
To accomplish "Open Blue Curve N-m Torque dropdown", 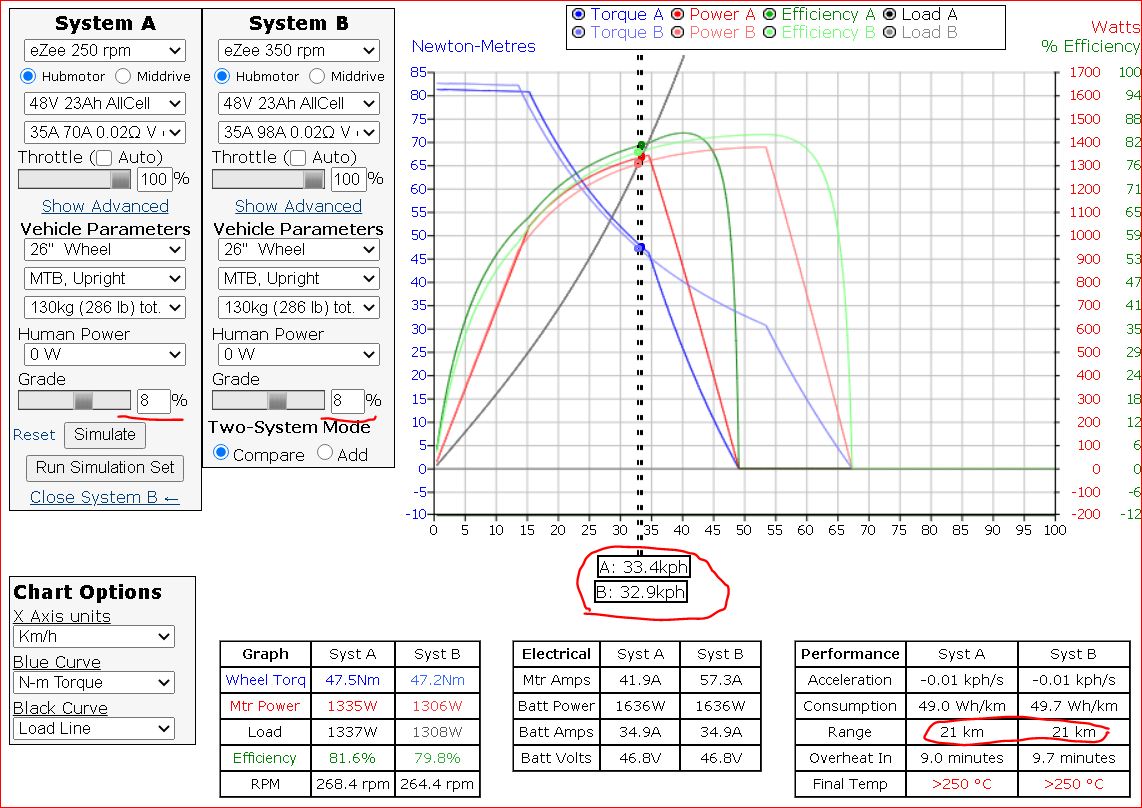I will [93, 683].
